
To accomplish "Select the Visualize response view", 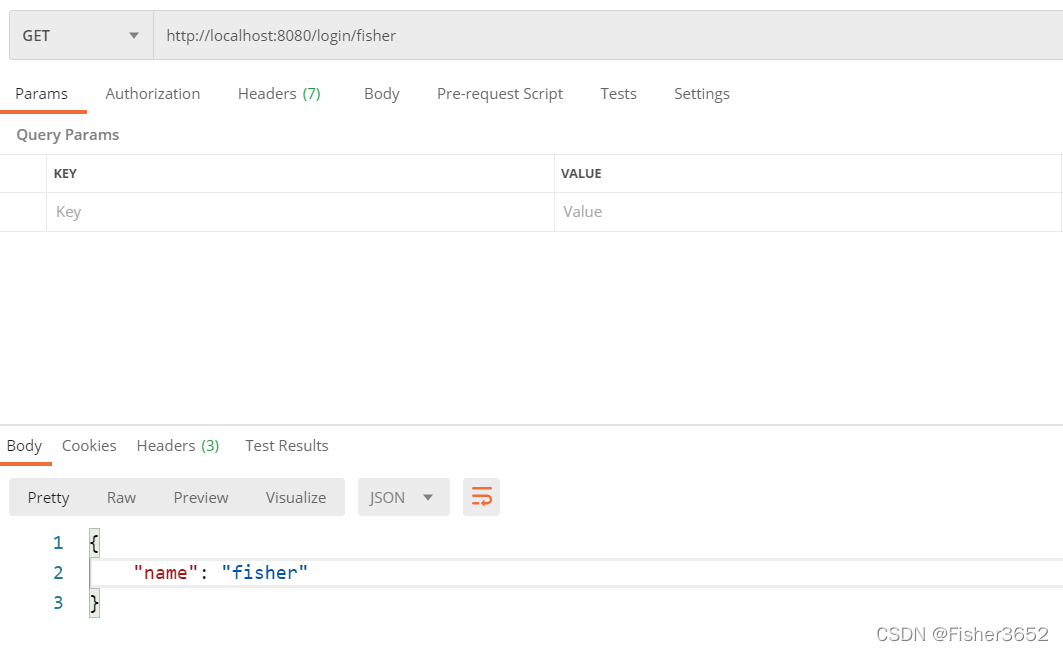I will tap(296, 497).
